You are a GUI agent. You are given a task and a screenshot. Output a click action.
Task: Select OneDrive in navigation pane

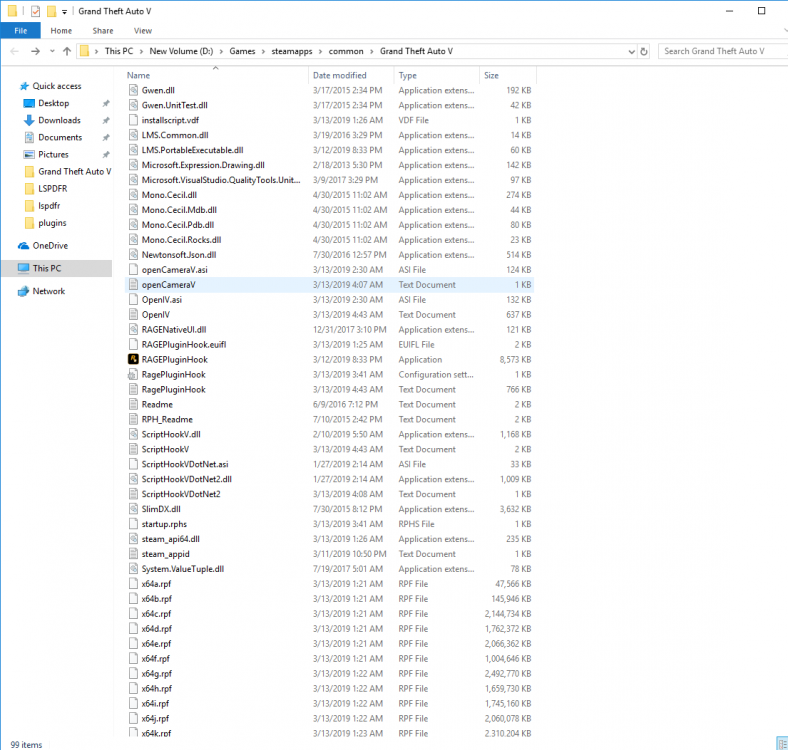50,245
